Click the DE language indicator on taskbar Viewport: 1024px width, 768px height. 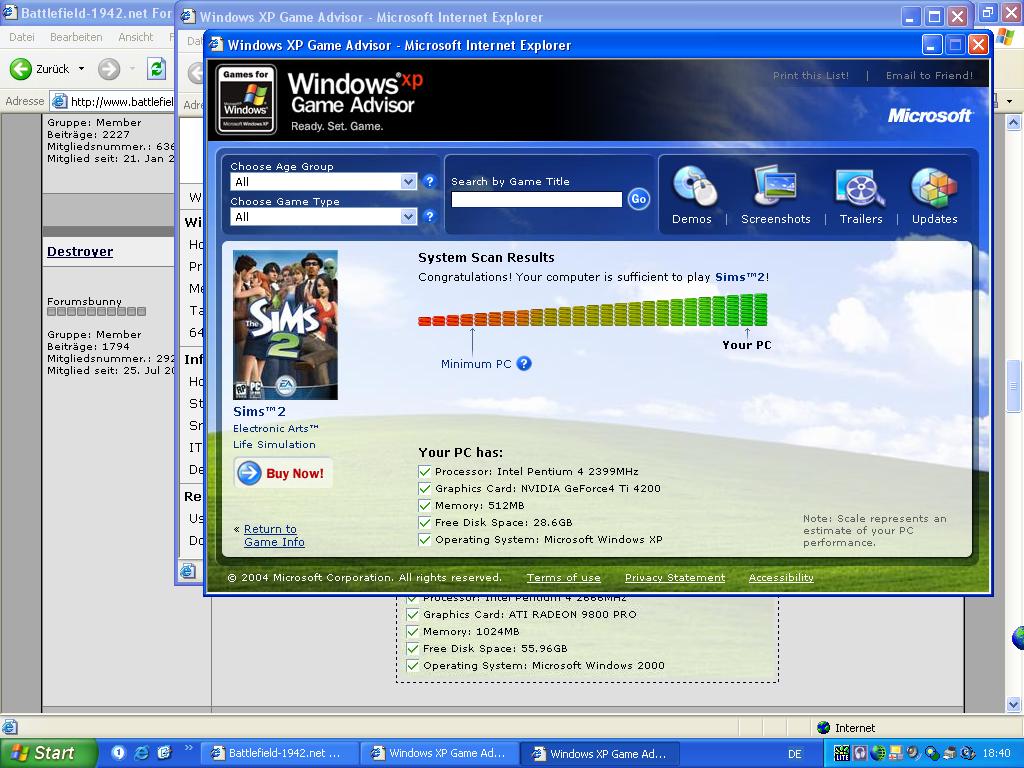click(795, 754)
